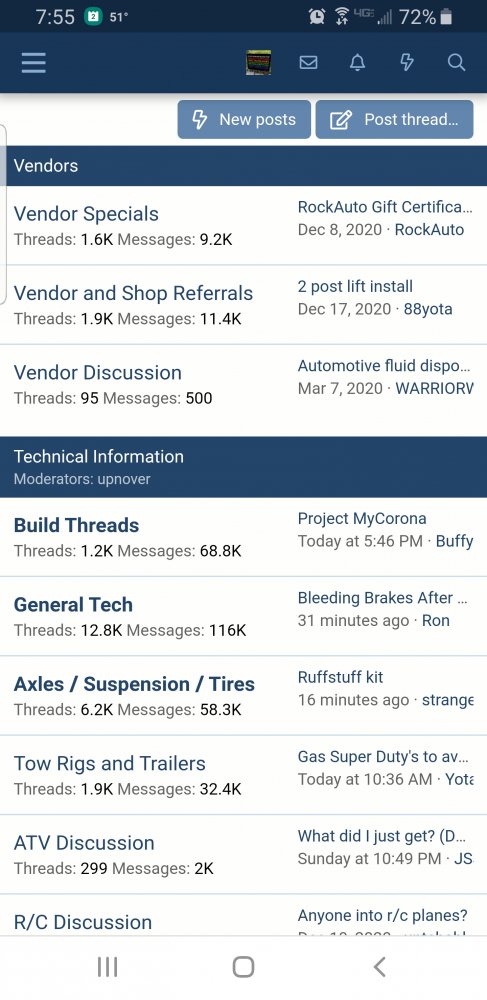
Task: Tap the user avatar thumbnail
Action: (259, 62)
